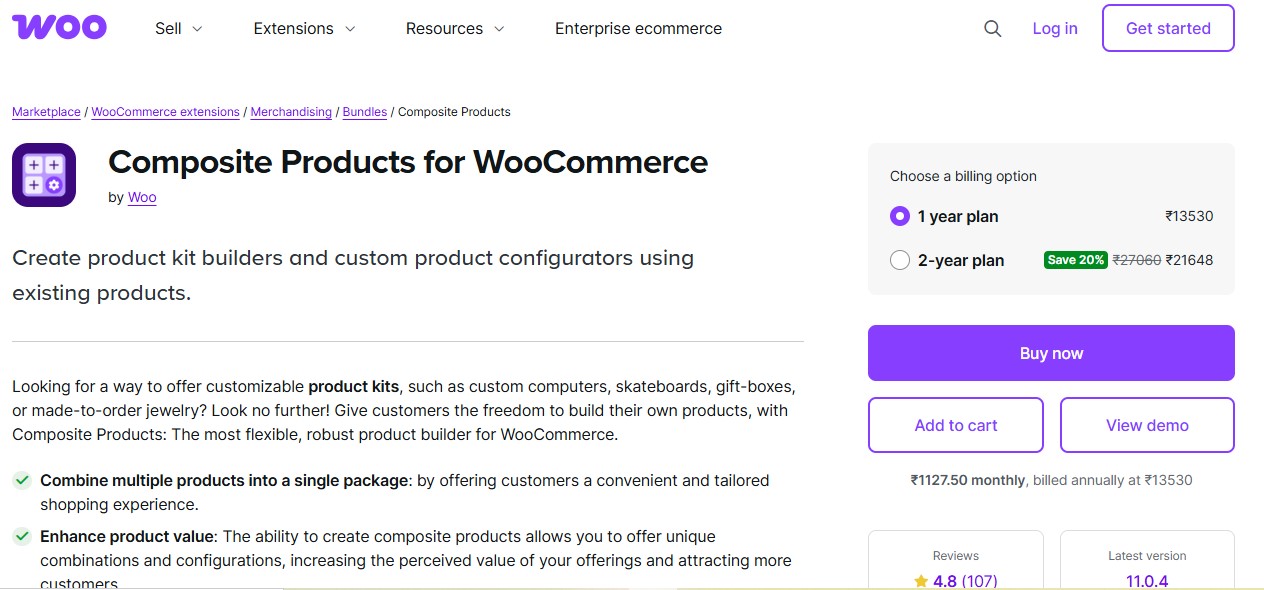
Task: Choose the 2-year plan billing option
Action: [x=900, y=260]
